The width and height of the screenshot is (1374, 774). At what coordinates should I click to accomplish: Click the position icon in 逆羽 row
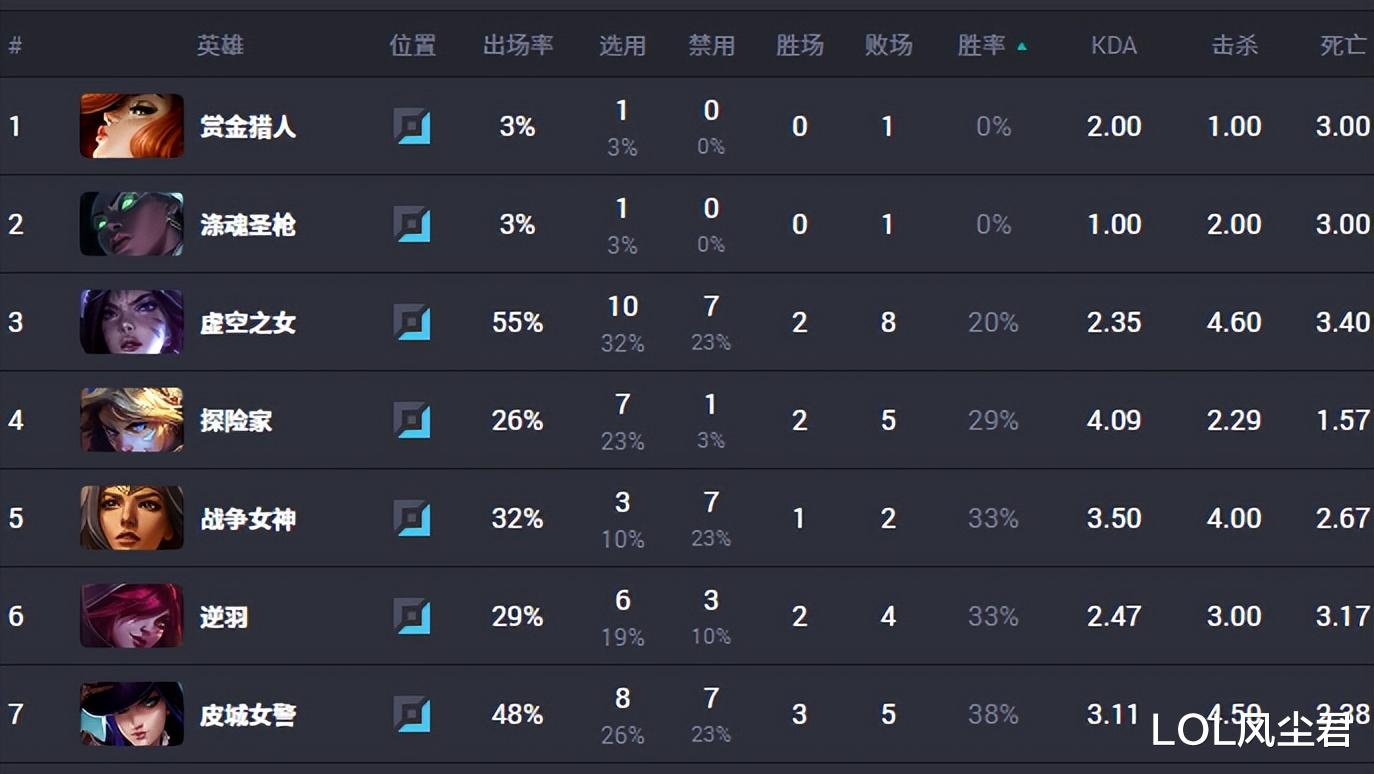412,617
